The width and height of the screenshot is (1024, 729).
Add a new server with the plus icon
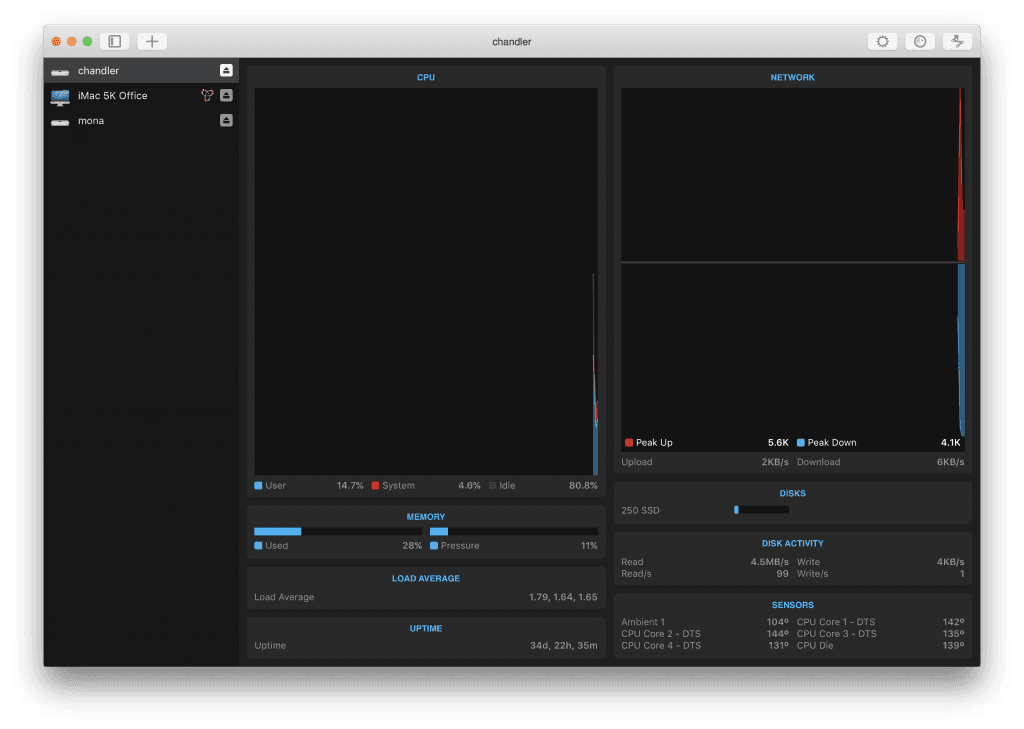click(151, 41)
